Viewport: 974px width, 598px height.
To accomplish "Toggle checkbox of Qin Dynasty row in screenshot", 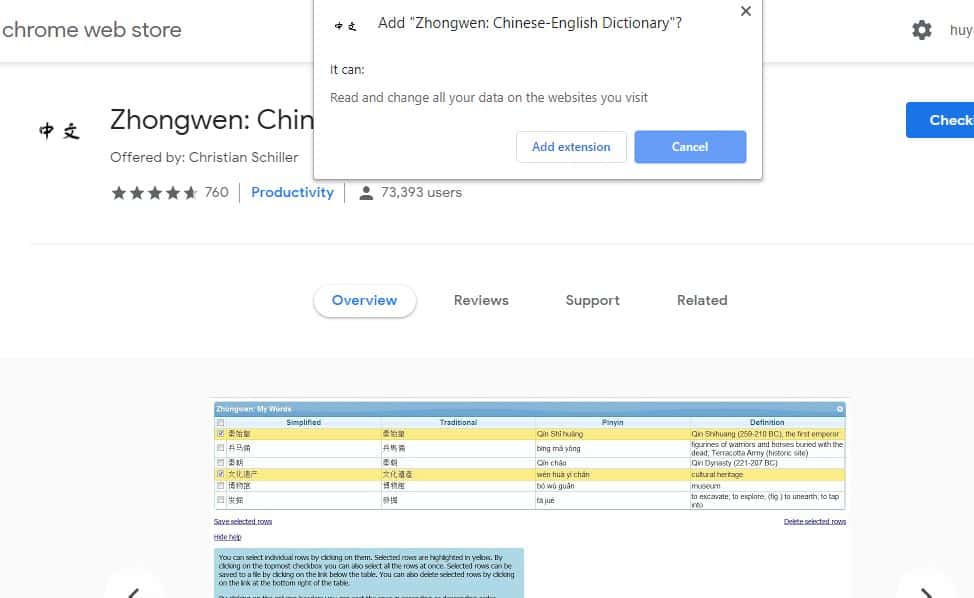I will pyautogui.click(x=221, y=463).
